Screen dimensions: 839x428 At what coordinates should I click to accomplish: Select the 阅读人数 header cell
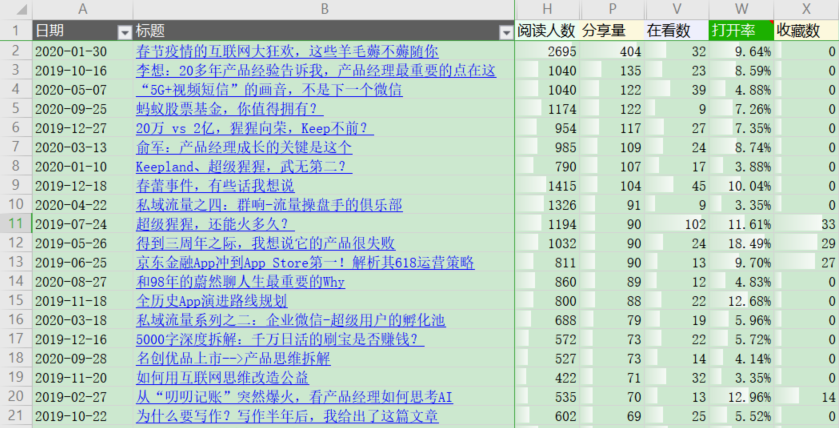[x=547, y=31]
